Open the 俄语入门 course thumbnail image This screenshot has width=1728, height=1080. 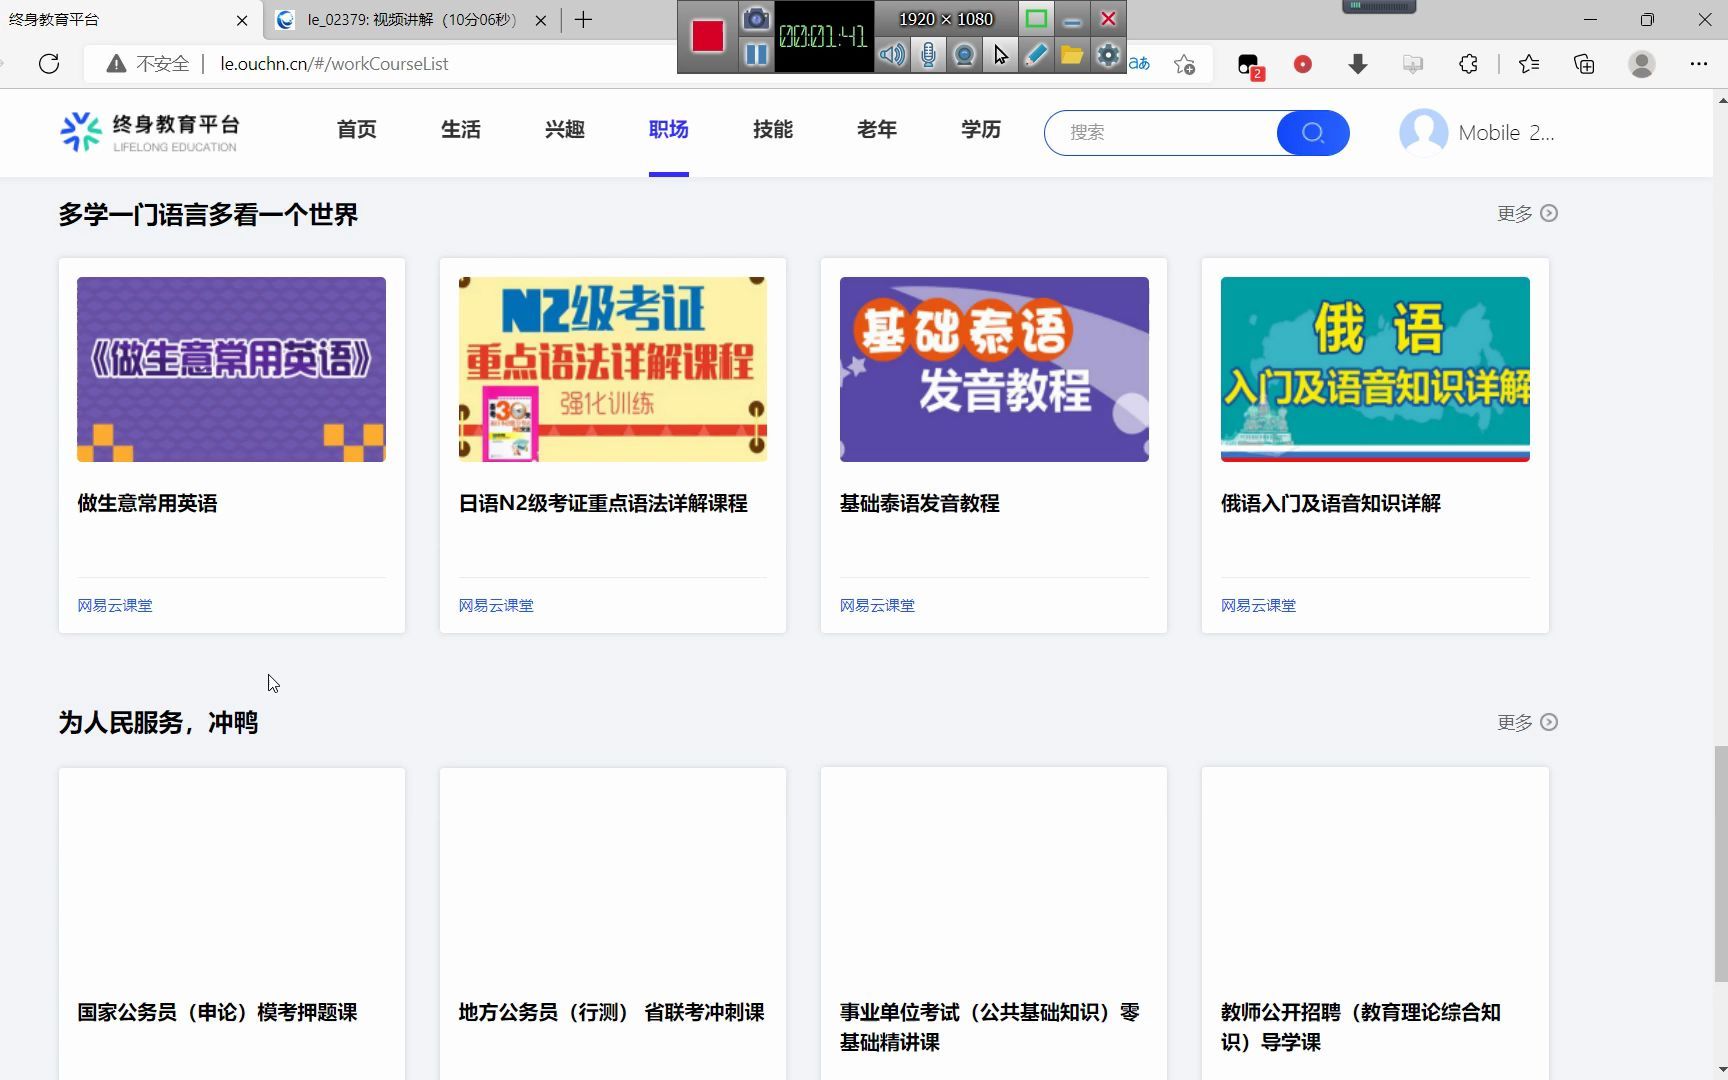1375,369
